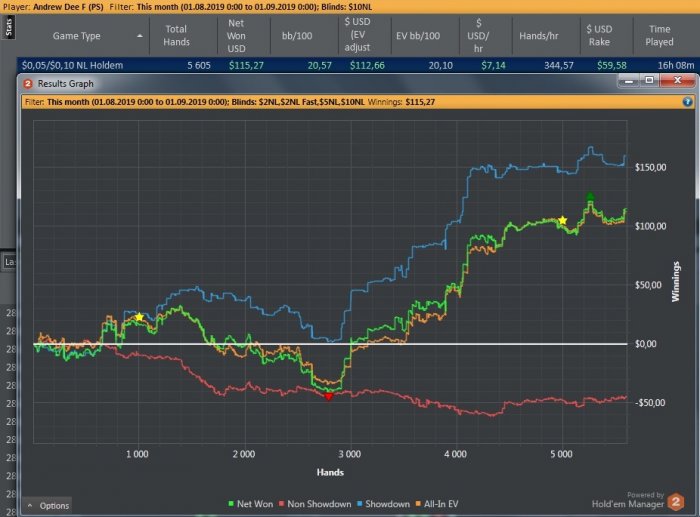Sort by bb/100 column header

304,36
